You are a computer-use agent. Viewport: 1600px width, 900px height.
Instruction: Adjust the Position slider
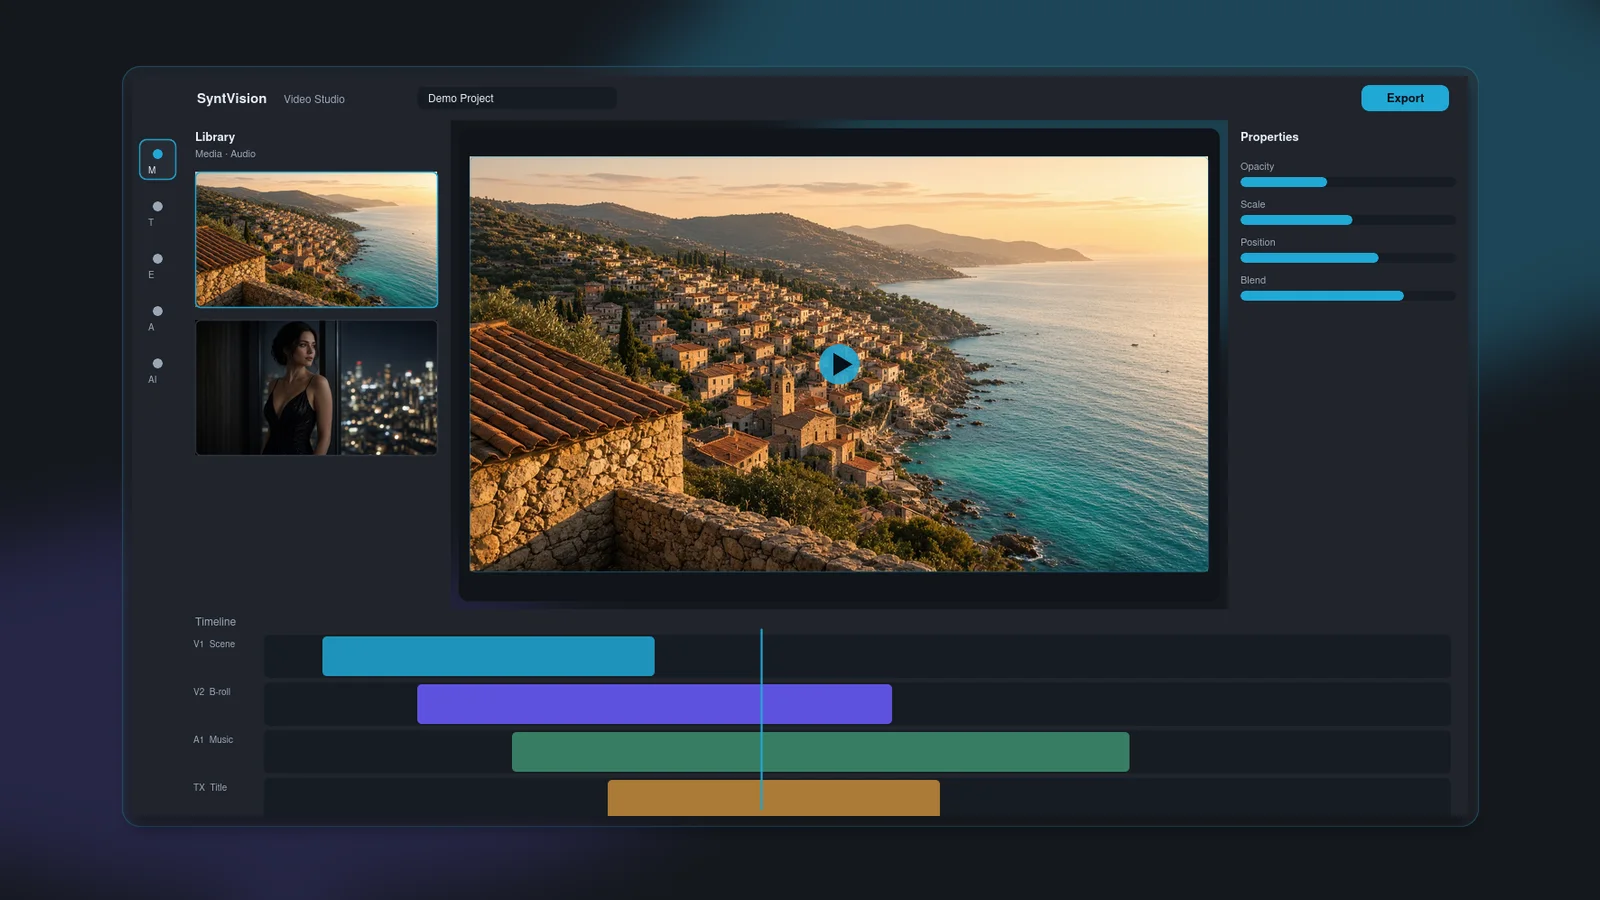(1347, 258)
